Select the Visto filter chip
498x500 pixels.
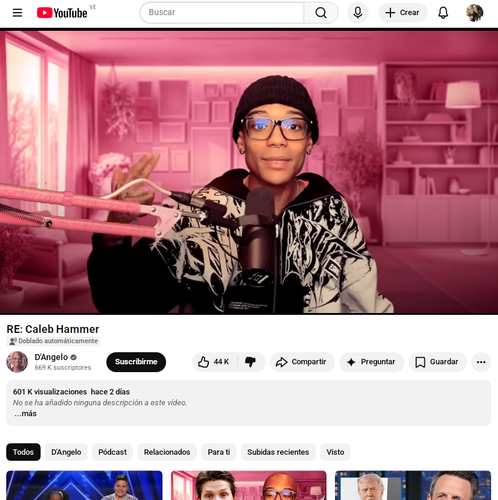335,452
